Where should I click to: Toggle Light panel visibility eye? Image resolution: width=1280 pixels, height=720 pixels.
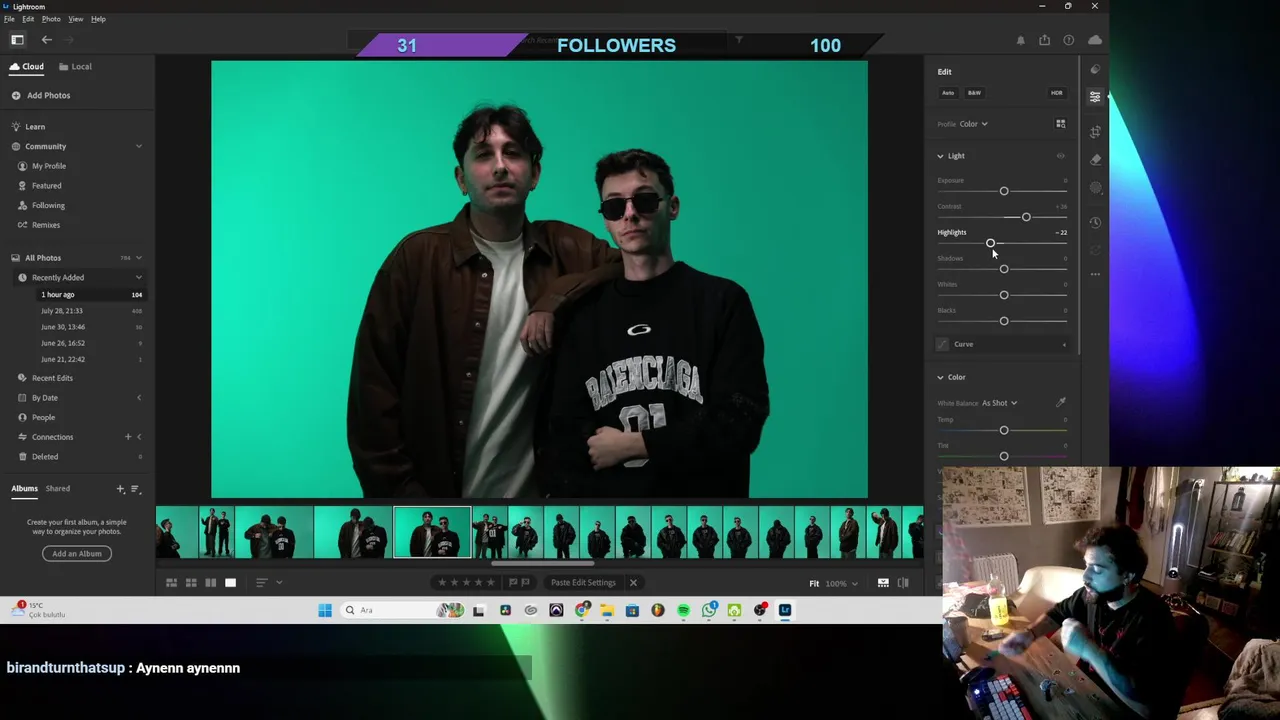pyautogui.click(x=1060, y=156)
